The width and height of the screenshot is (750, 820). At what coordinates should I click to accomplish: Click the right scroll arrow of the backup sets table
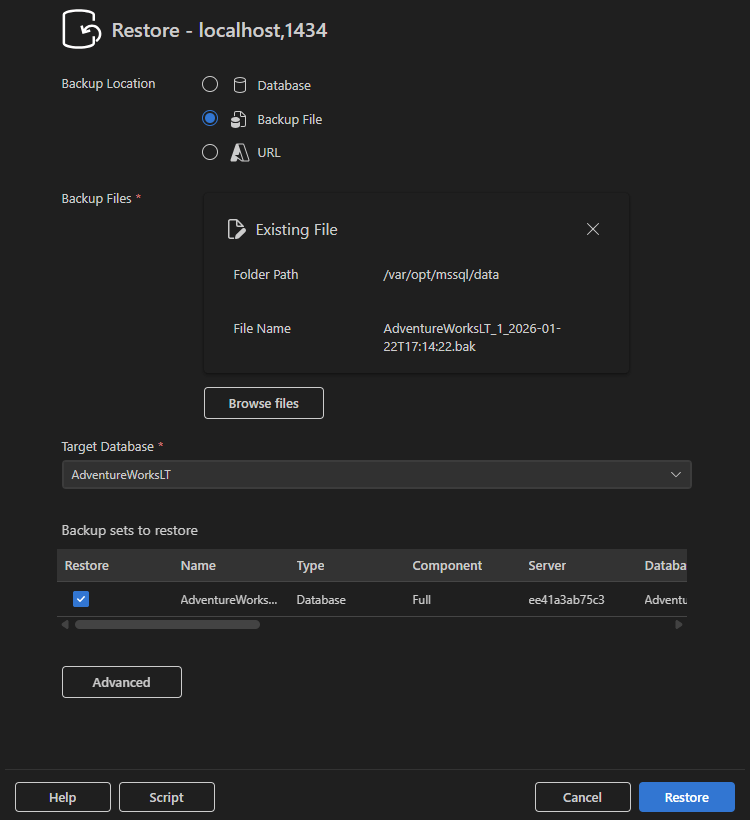[679, 623]
